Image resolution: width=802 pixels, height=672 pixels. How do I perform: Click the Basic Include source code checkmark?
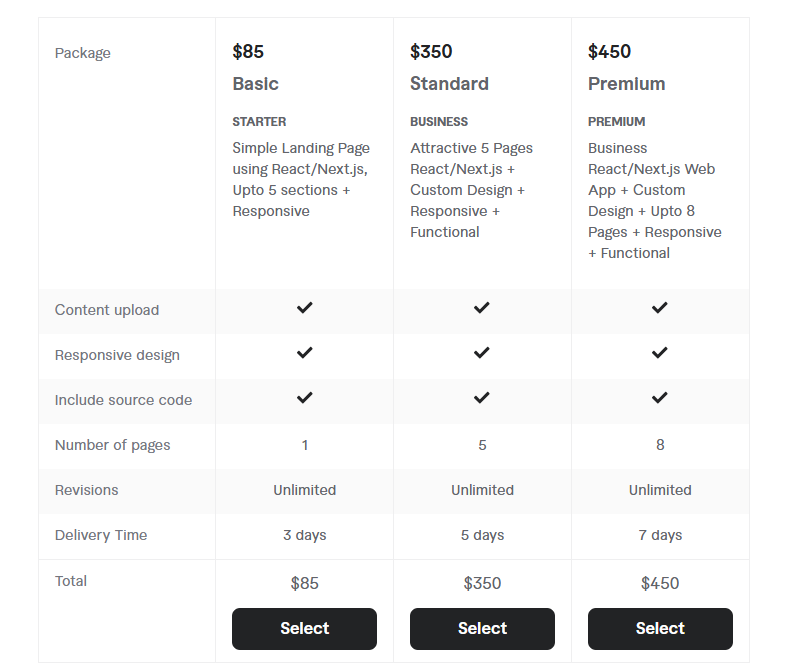304,398
